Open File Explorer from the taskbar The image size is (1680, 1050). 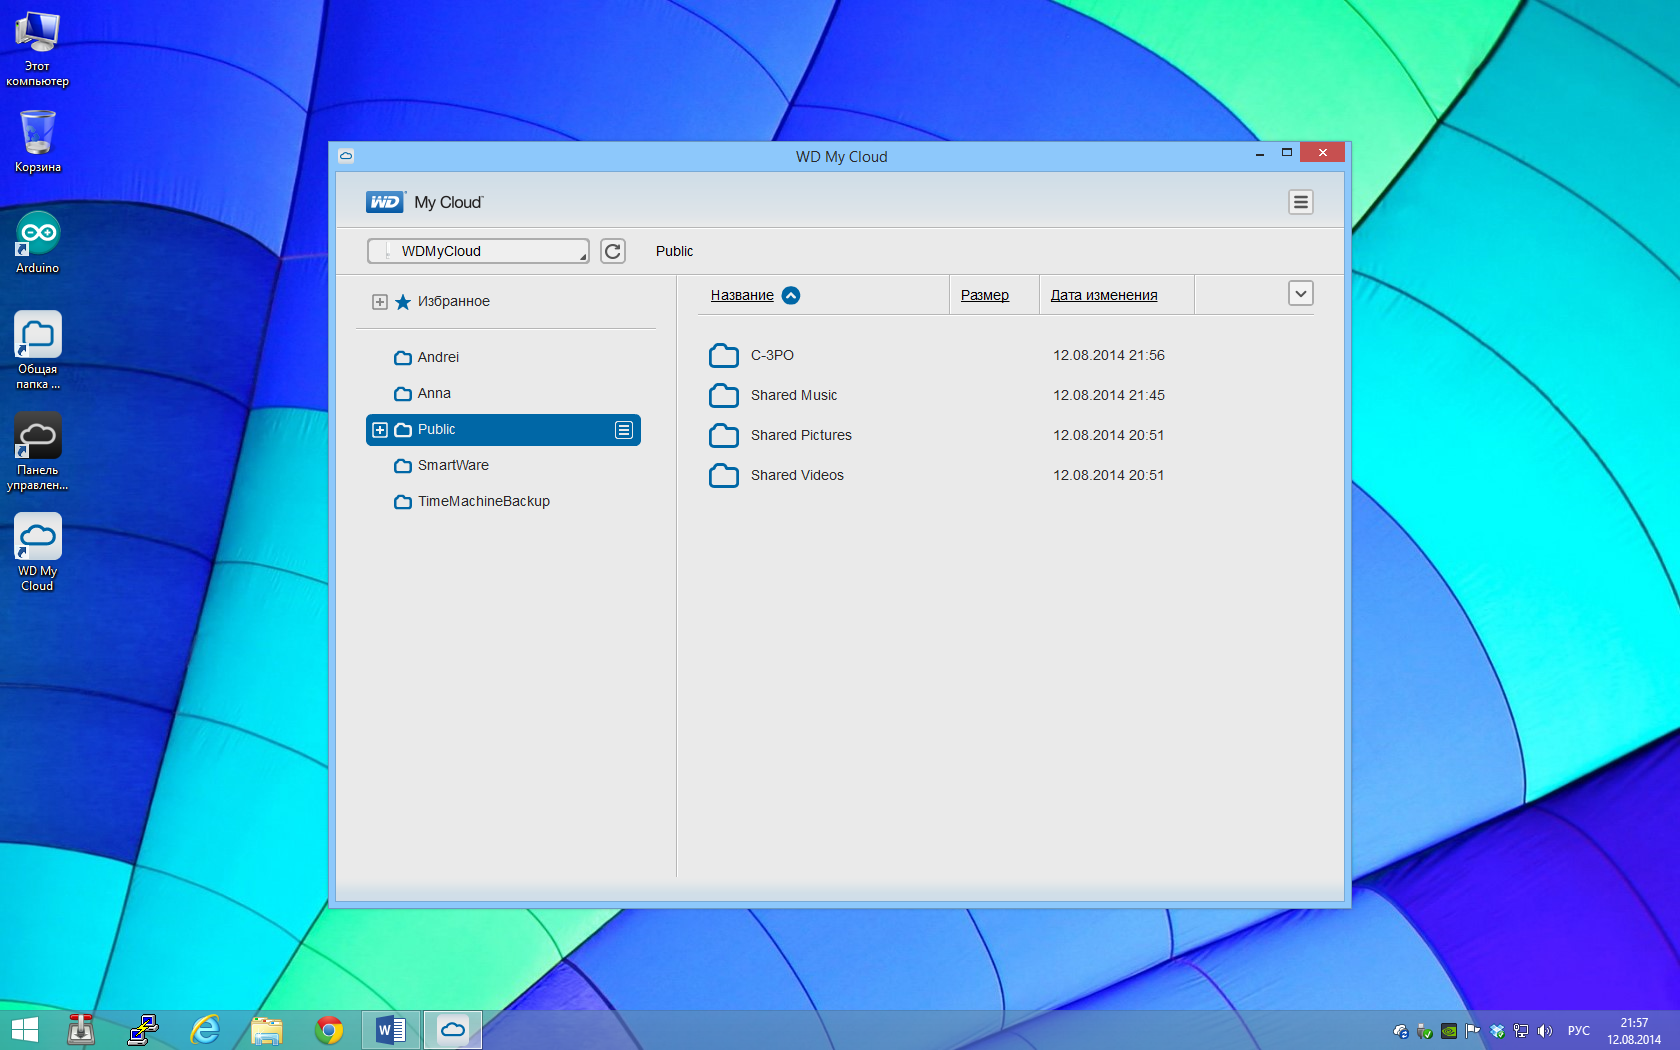(x=267, y=1030)
